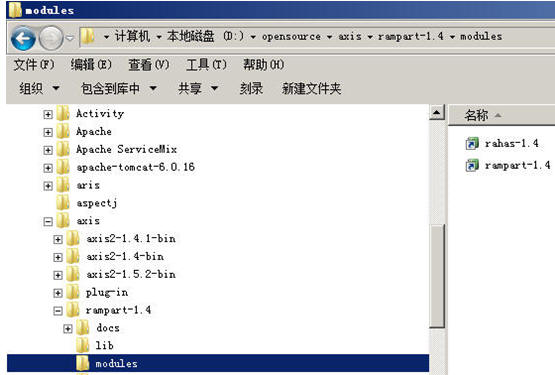
Task: Click axis segment in the address path
Action: click(350, 36)
